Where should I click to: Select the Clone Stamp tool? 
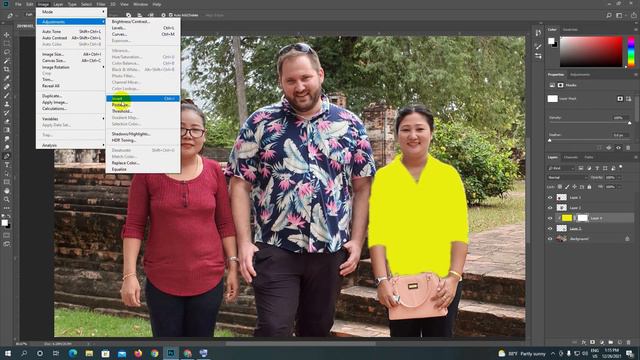coord(7,104)
